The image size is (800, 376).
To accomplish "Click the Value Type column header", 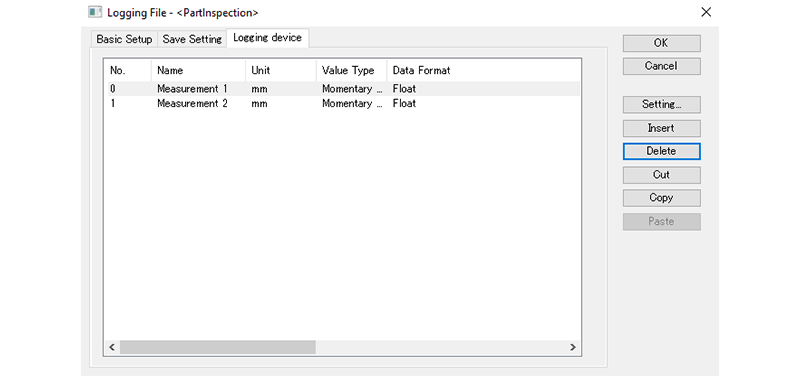I will point(352,70).
